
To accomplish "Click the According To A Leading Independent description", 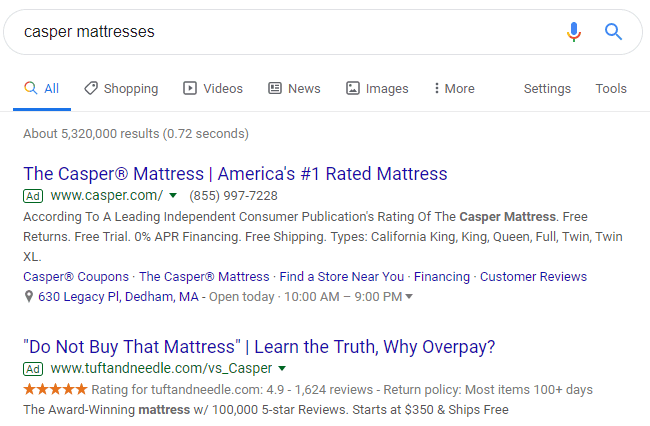I will [x=323, y=237].
